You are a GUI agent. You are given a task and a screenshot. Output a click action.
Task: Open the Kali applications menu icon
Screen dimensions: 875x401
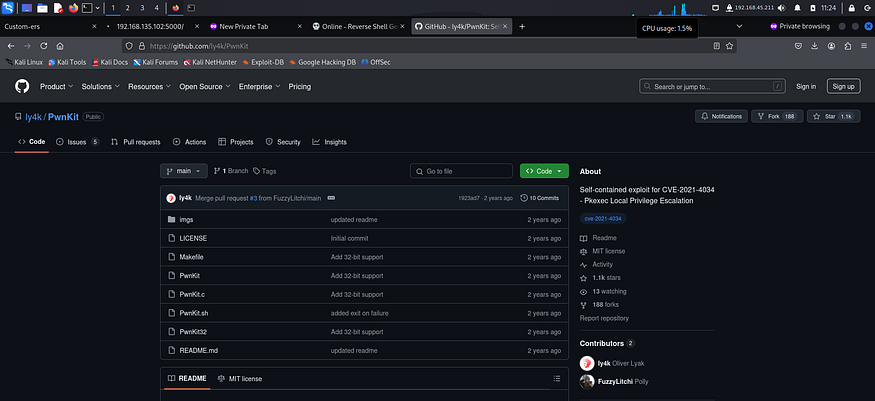(x=8, y=8)
